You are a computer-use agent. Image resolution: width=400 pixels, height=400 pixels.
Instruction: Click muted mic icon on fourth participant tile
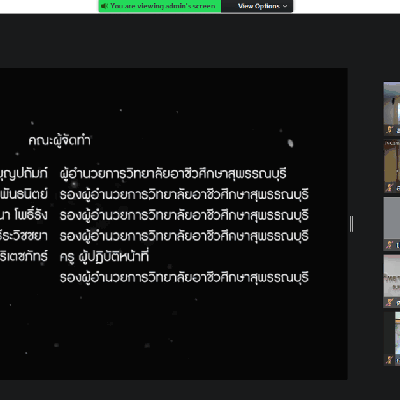(x=389, y=302)
